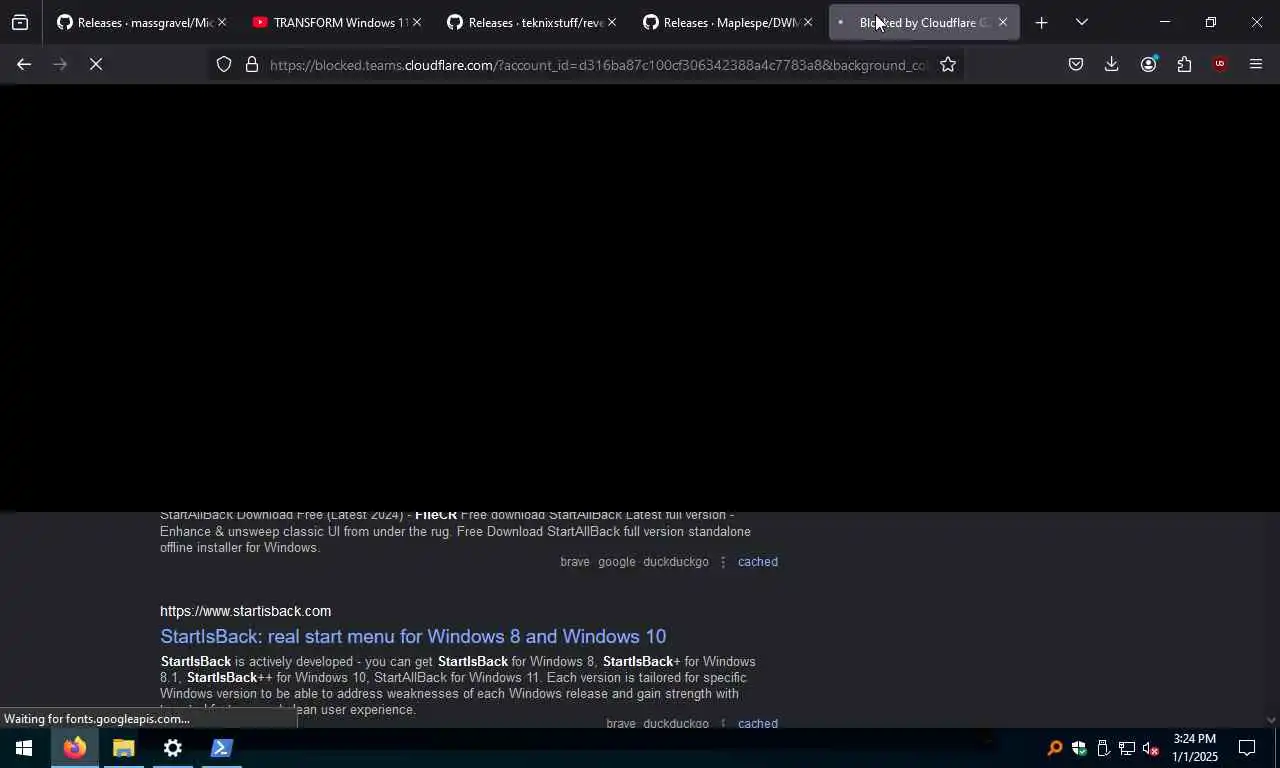Close the massgravel Releases tab
Screen dimensions: 1280x768
(221, 22)
